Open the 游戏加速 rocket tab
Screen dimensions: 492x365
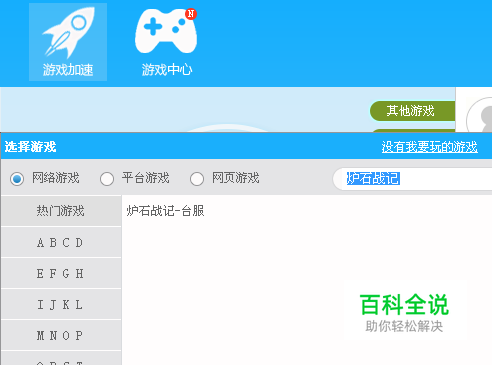[68, 42]
